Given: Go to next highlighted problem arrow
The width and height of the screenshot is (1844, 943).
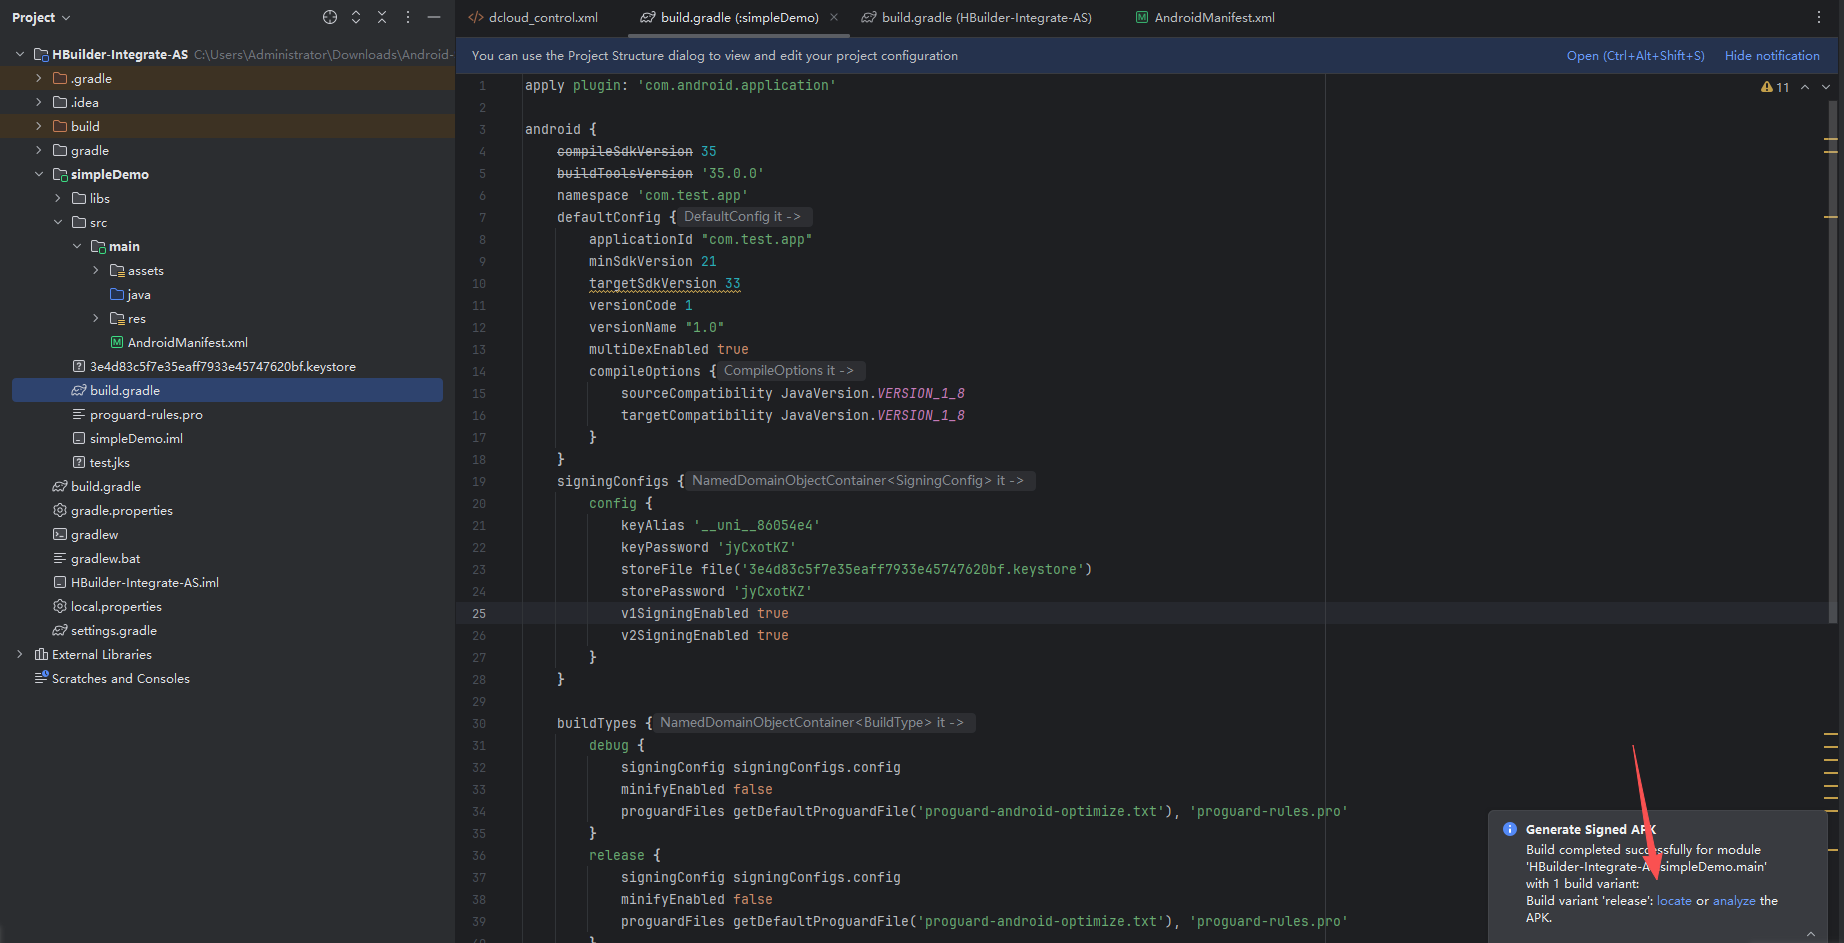Looking at the screenshot, I should (1826, 87).
